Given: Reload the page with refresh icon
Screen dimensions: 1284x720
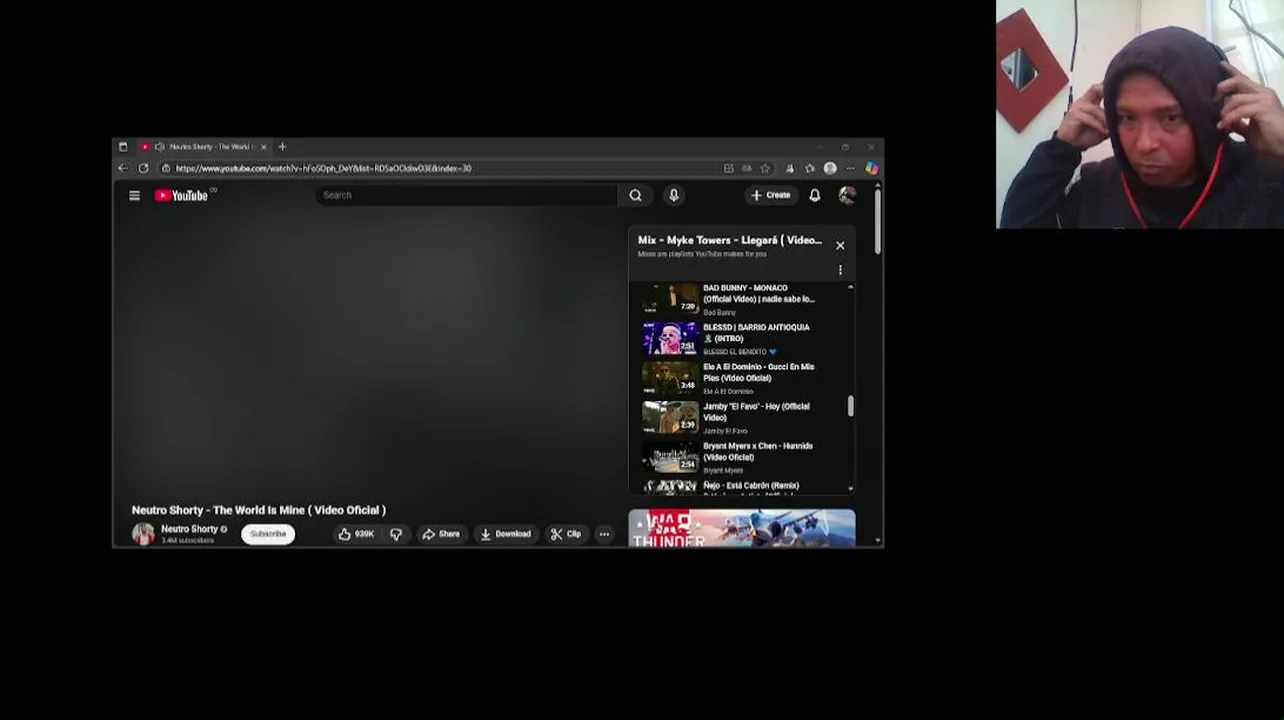Looking at the screenshot, I should (143, 168).
